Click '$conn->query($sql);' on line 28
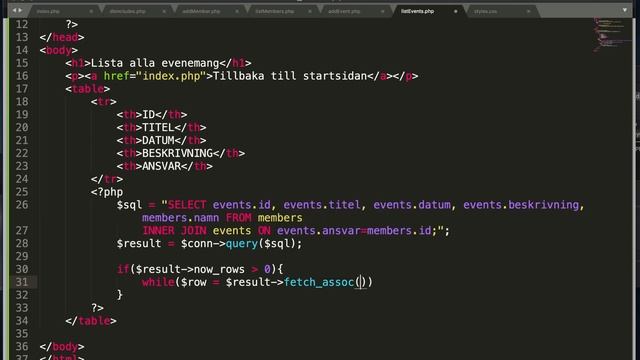640x360 pixels. coord(241,244)
